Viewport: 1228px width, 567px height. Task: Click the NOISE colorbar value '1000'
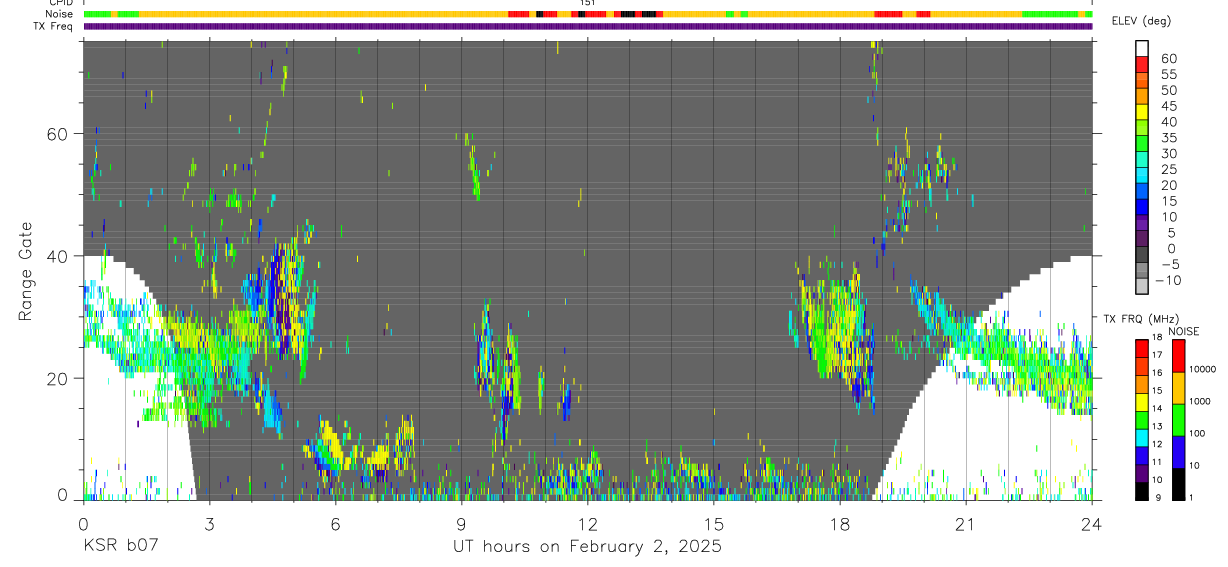point(1201,402)
